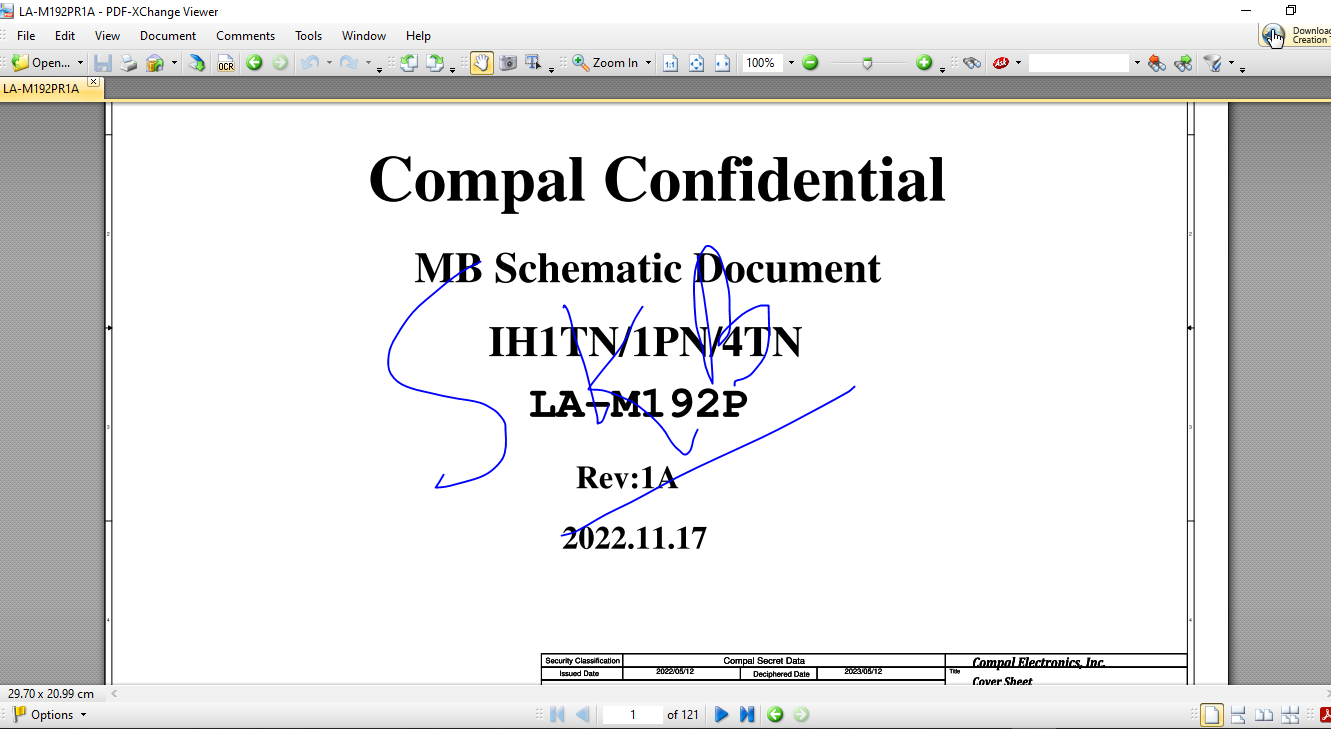Click the Download Creation button
Image resolution: width=1331 pixels, height=729 pixels.
(1296, 35)
